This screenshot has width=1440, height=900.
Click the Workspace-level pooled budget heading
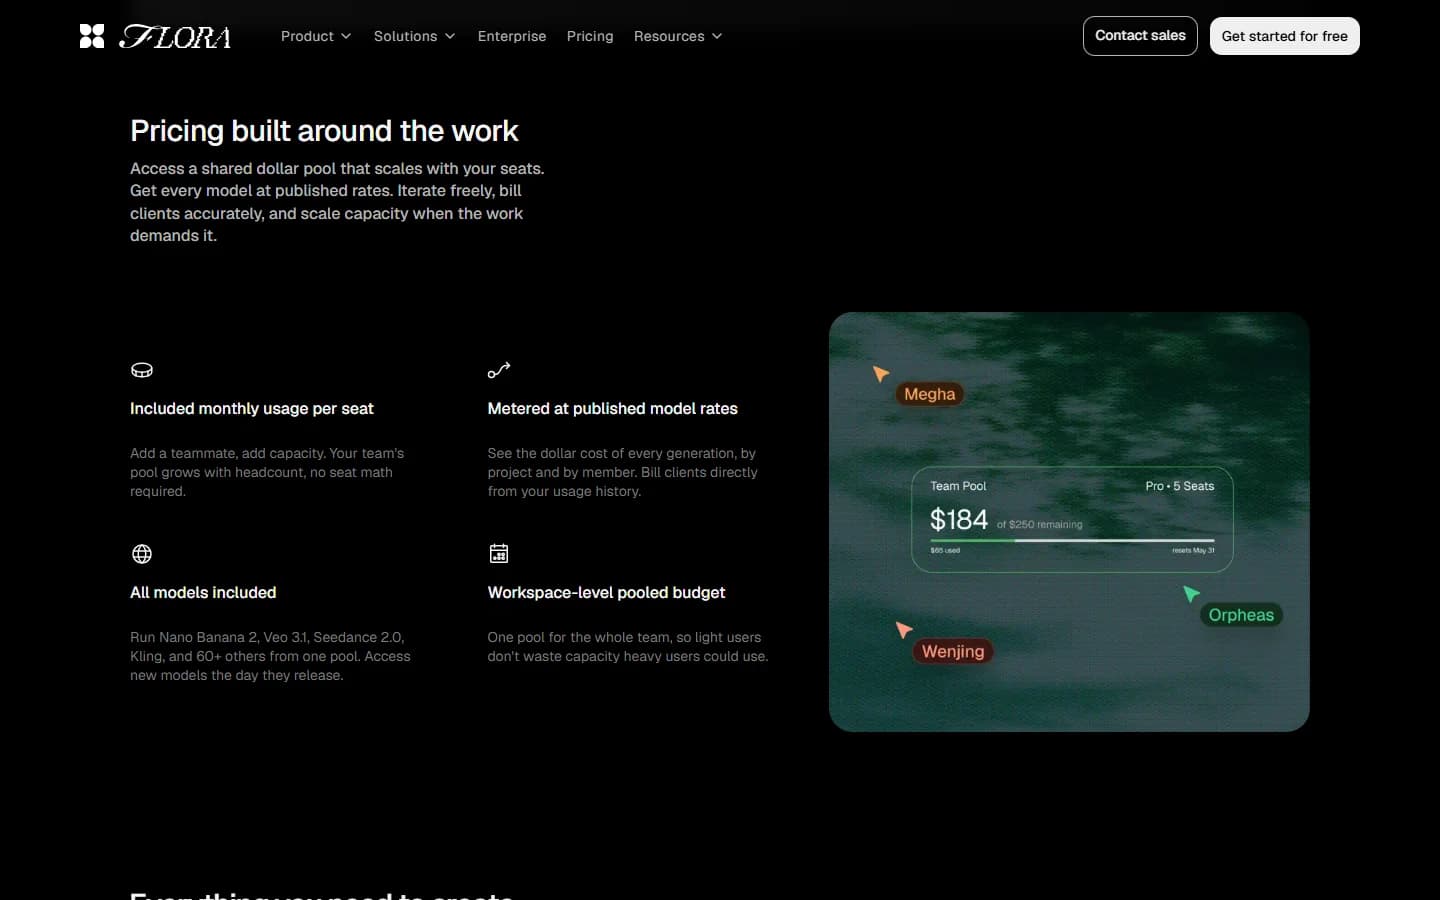606,593
